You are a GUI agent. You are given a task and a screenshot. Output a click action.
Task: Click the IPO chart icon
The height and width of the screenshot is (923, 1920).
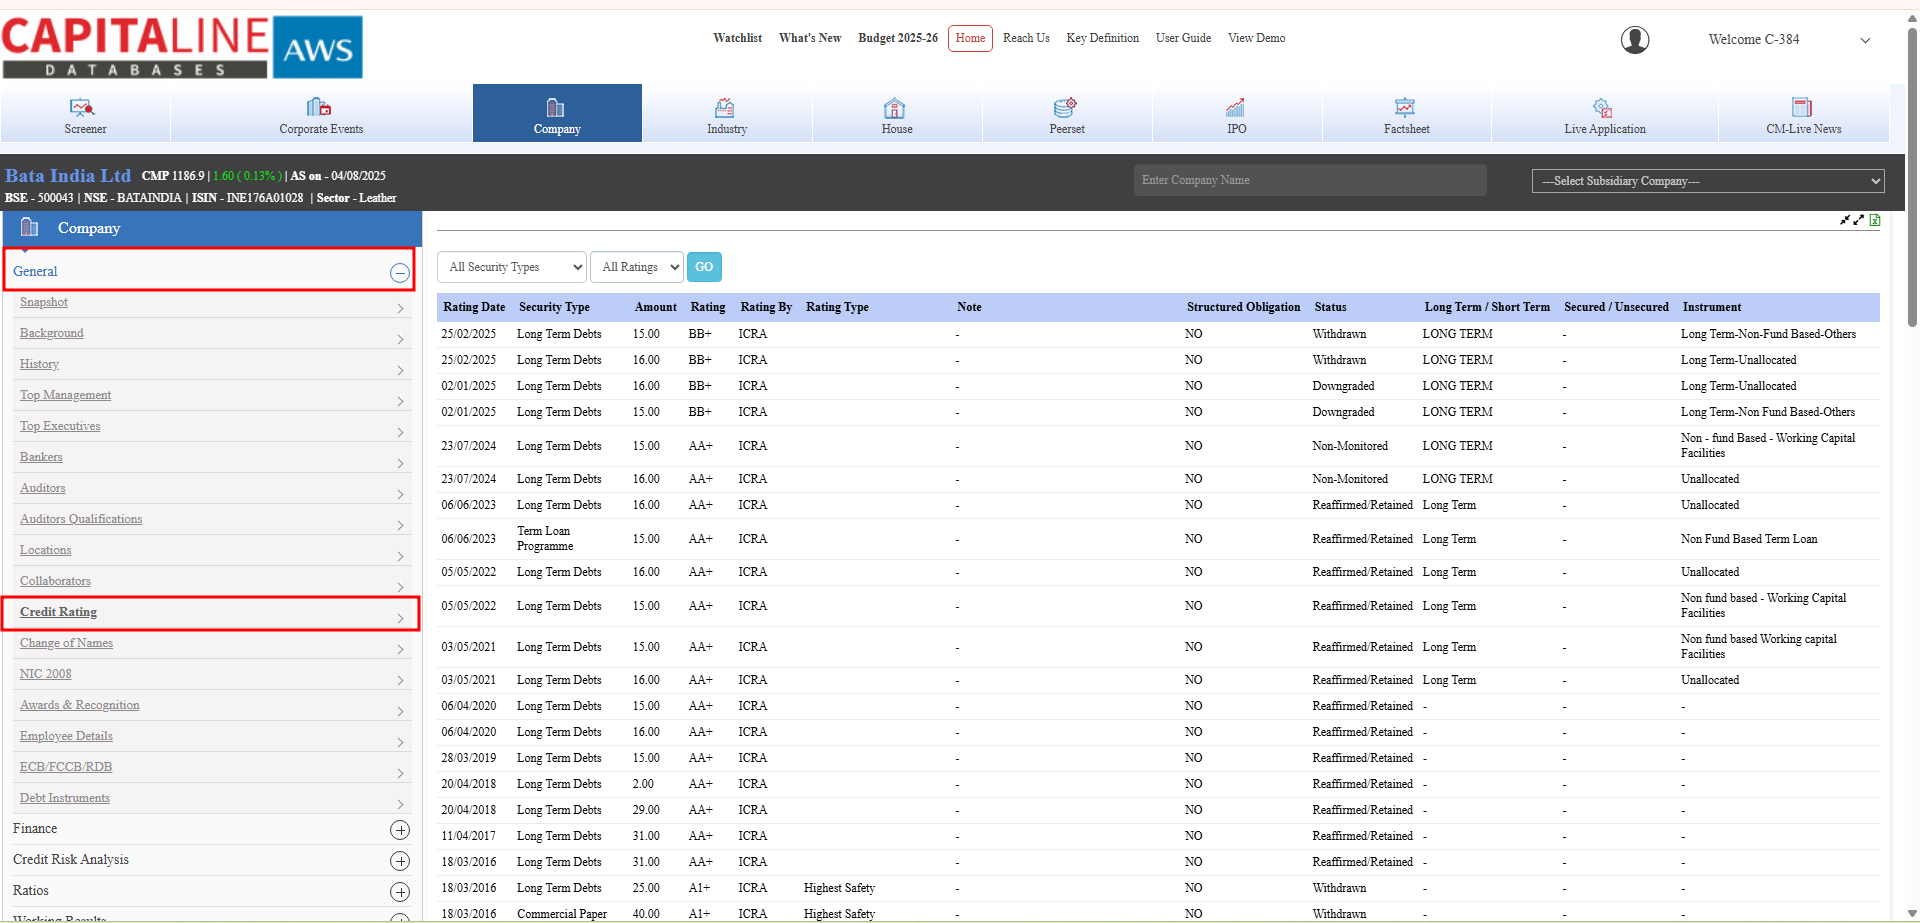point(1236,108)
